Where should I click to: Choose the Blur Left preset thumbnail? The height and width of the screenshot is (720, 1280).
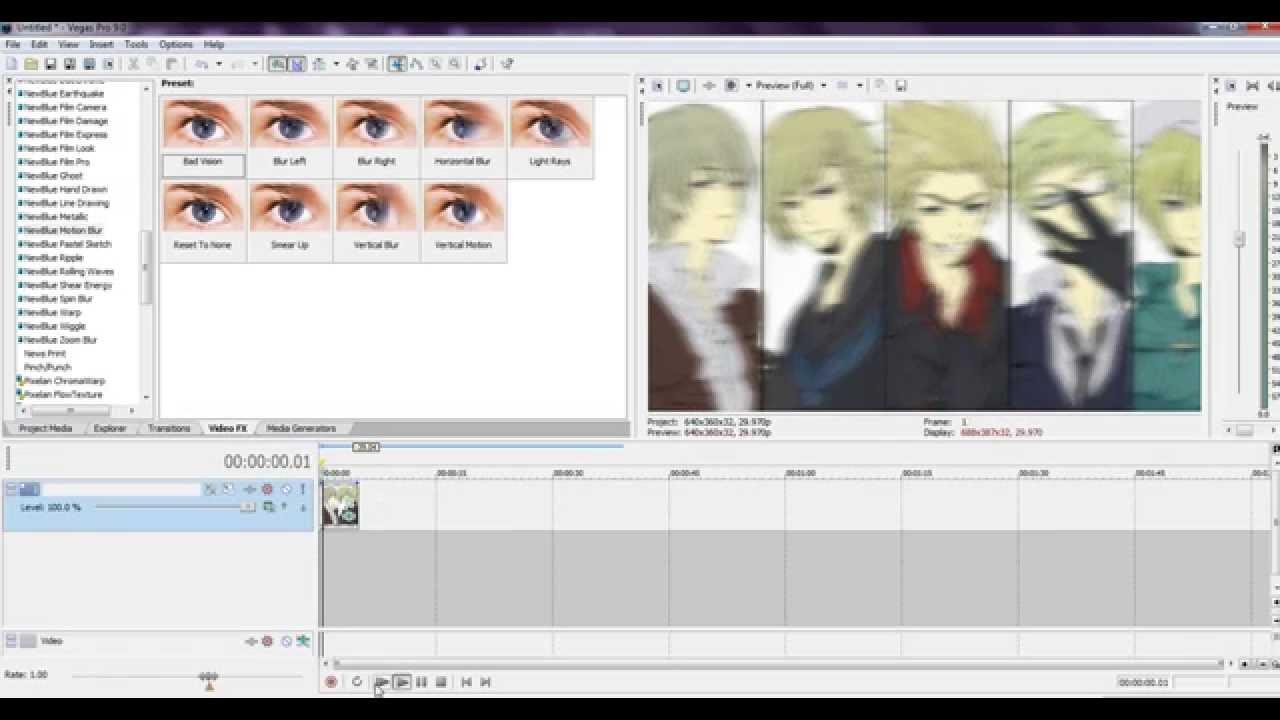(x=290, y=137)
